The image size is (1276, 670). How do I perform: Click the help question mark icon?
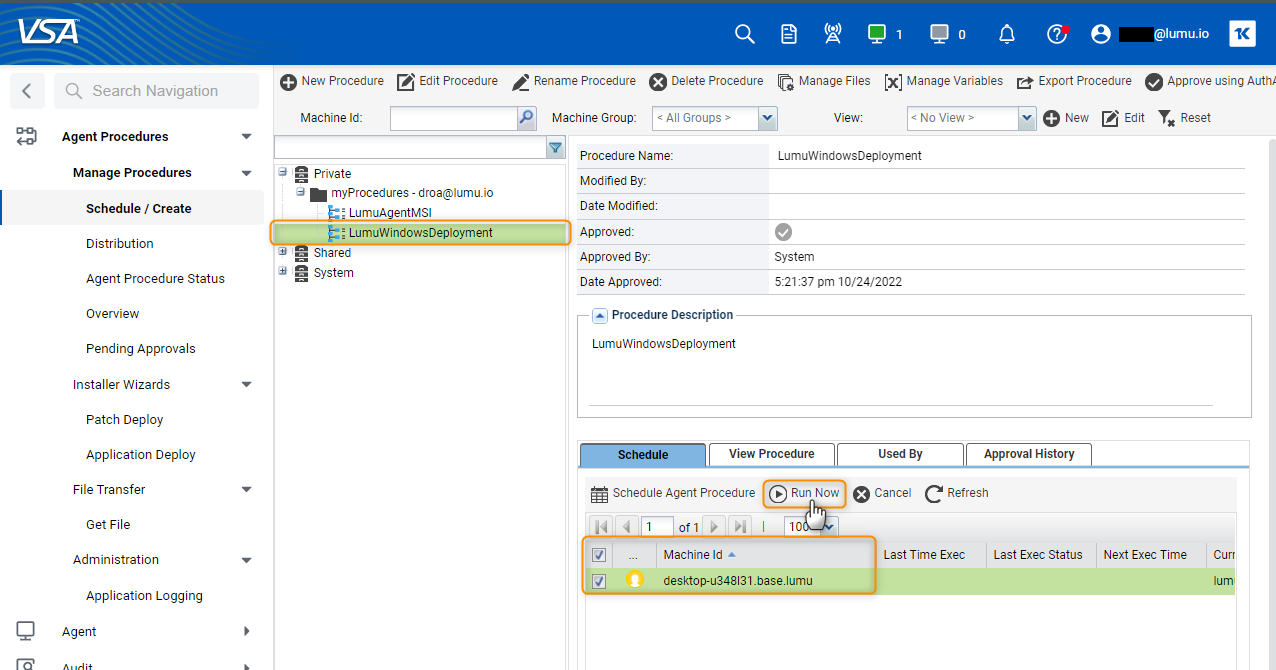click(1057, 34)
